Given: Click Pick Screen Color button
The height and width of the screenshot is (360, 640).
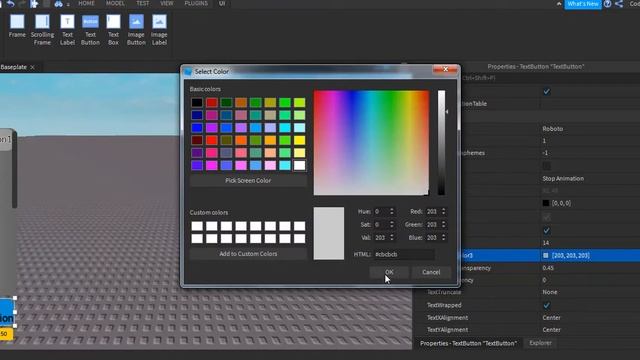Looking at the screenshot, I should tap(248, 180).
